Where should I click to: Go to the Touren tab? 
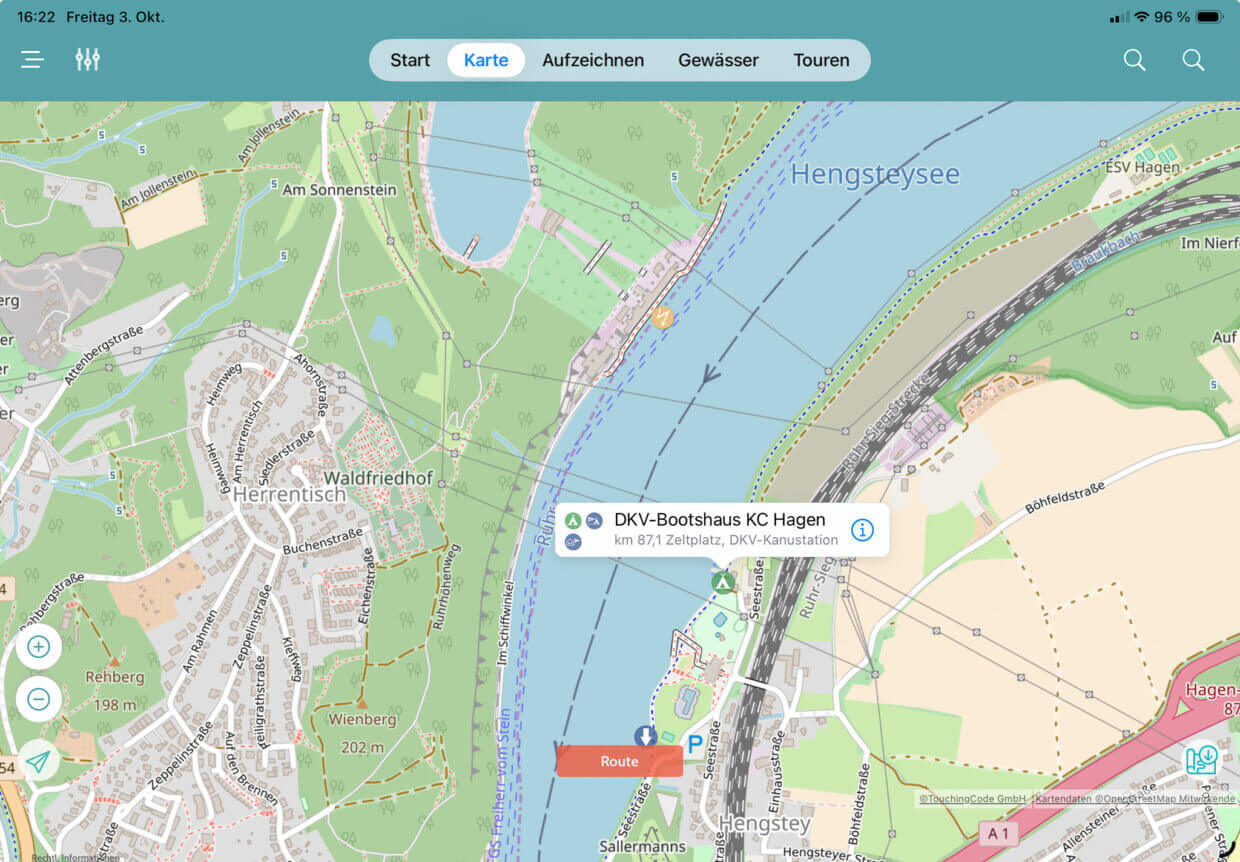pos(821,60)
